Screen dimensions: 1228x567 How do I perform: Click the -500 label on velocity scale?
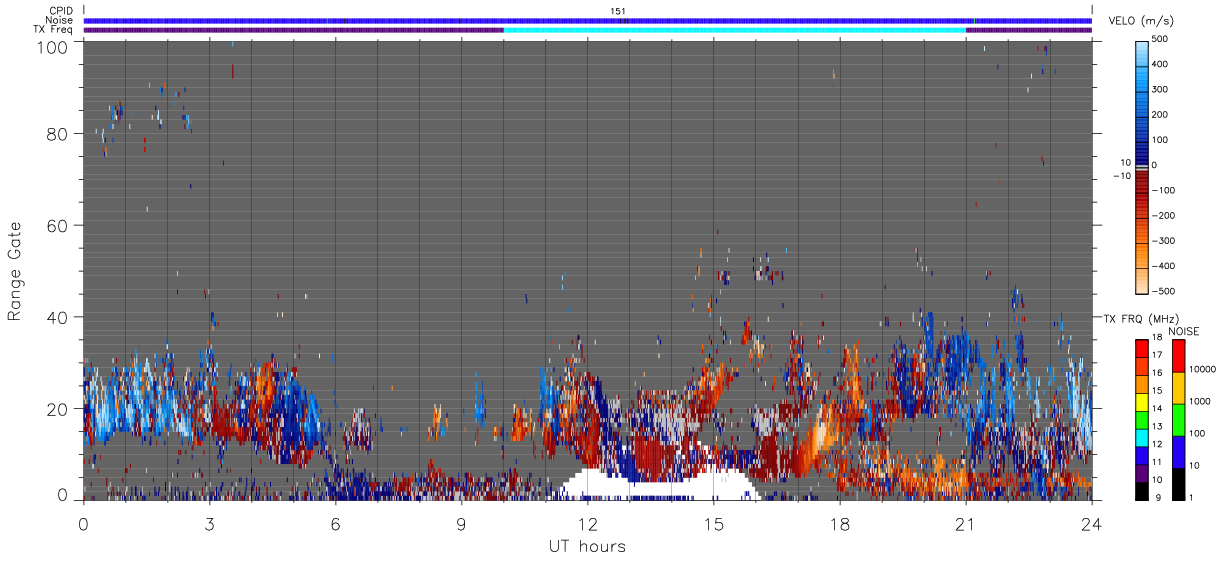(x=1163, y=291)
